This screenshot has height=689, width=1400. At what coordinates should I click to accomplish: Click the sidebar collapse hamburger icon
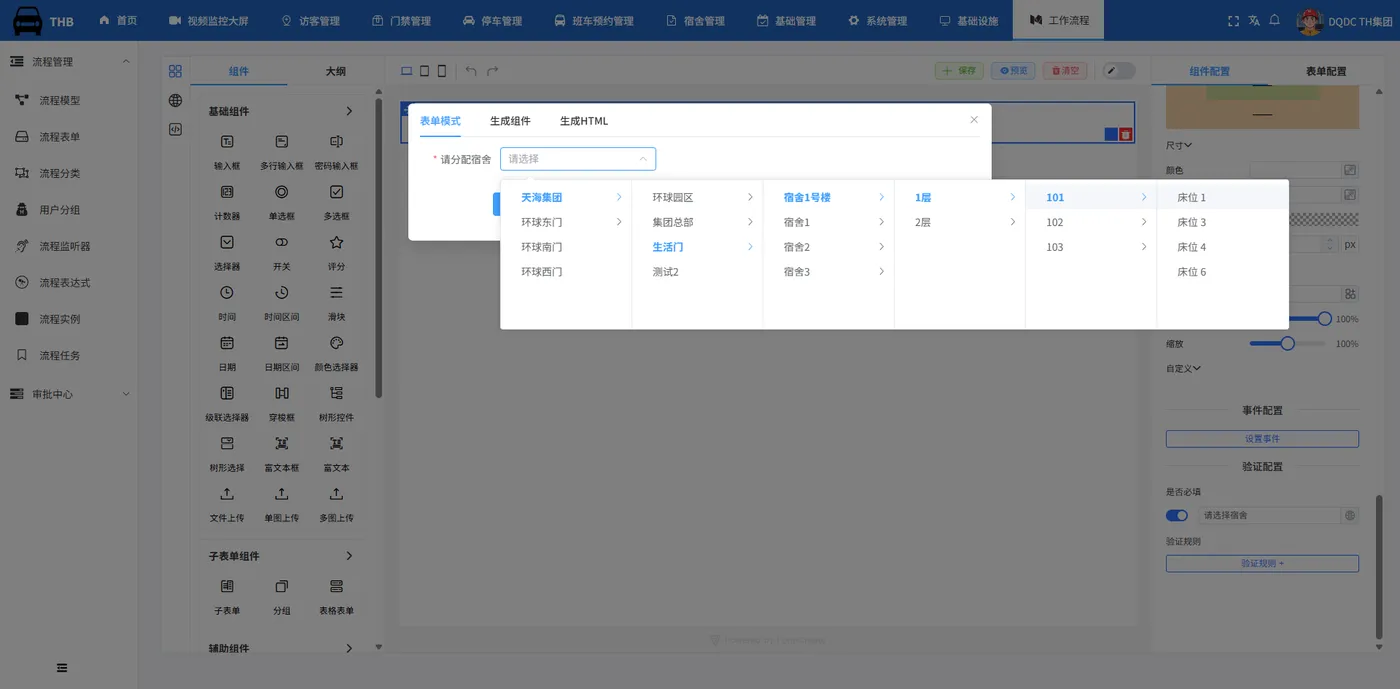point(62,668)
